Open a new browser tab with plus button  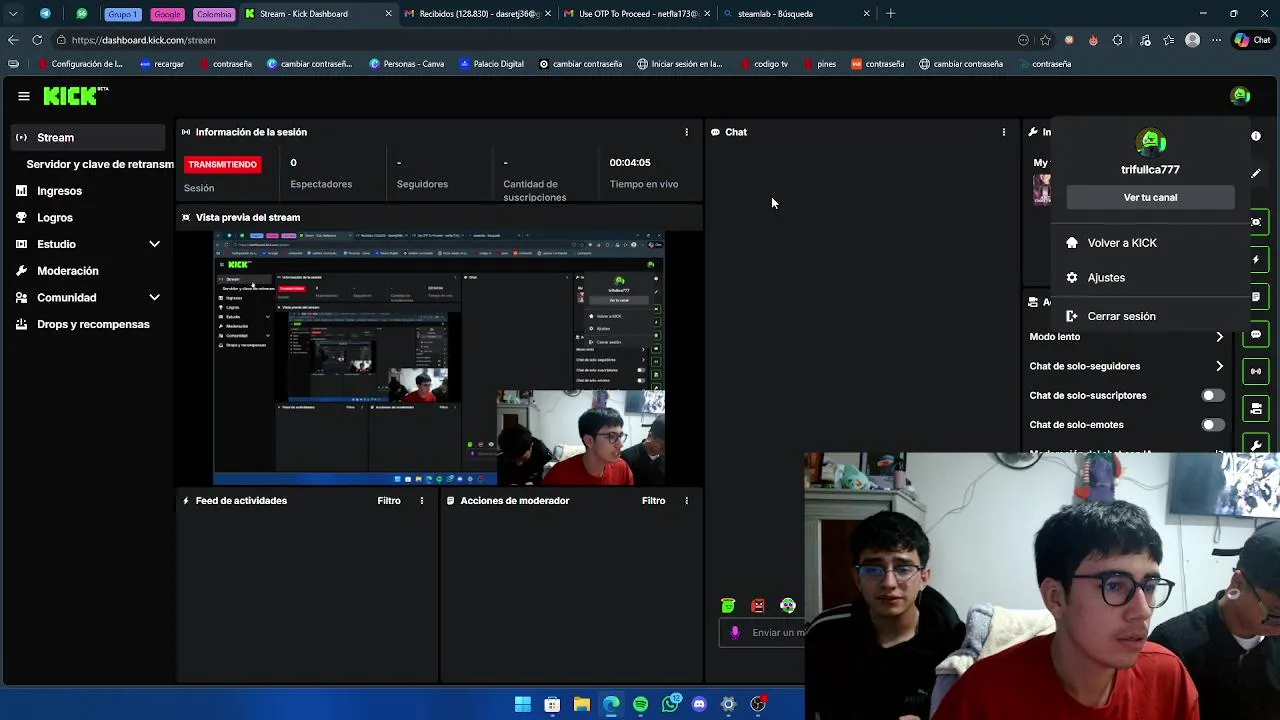(890, 14)
